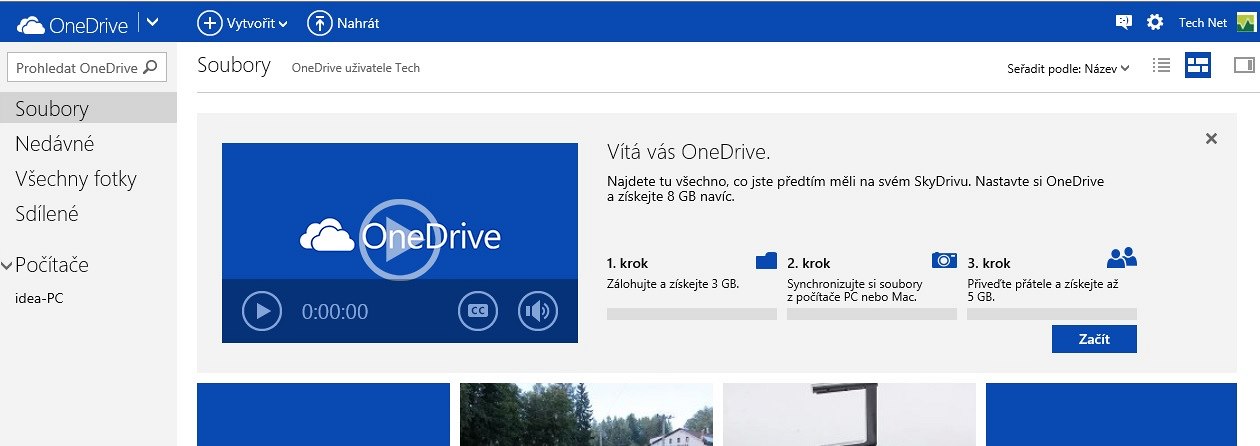Switch to the details list view icon

click(1161, 65)
